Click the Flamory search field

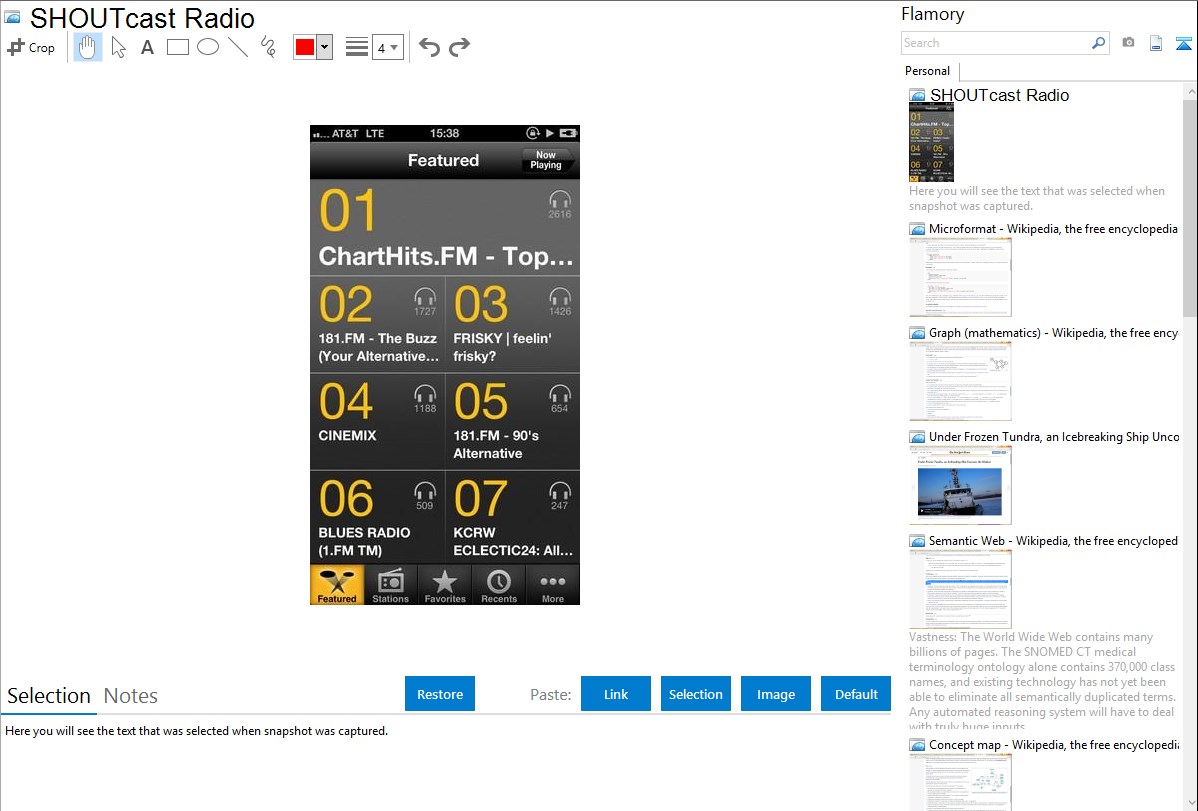click(996, 43)
